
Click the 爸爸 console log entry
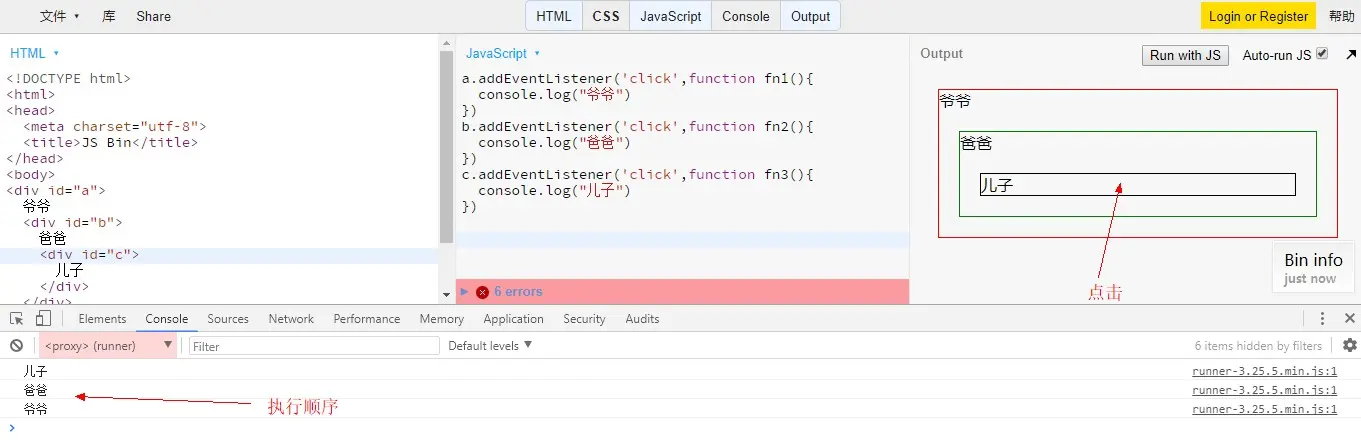click(36, 390)
